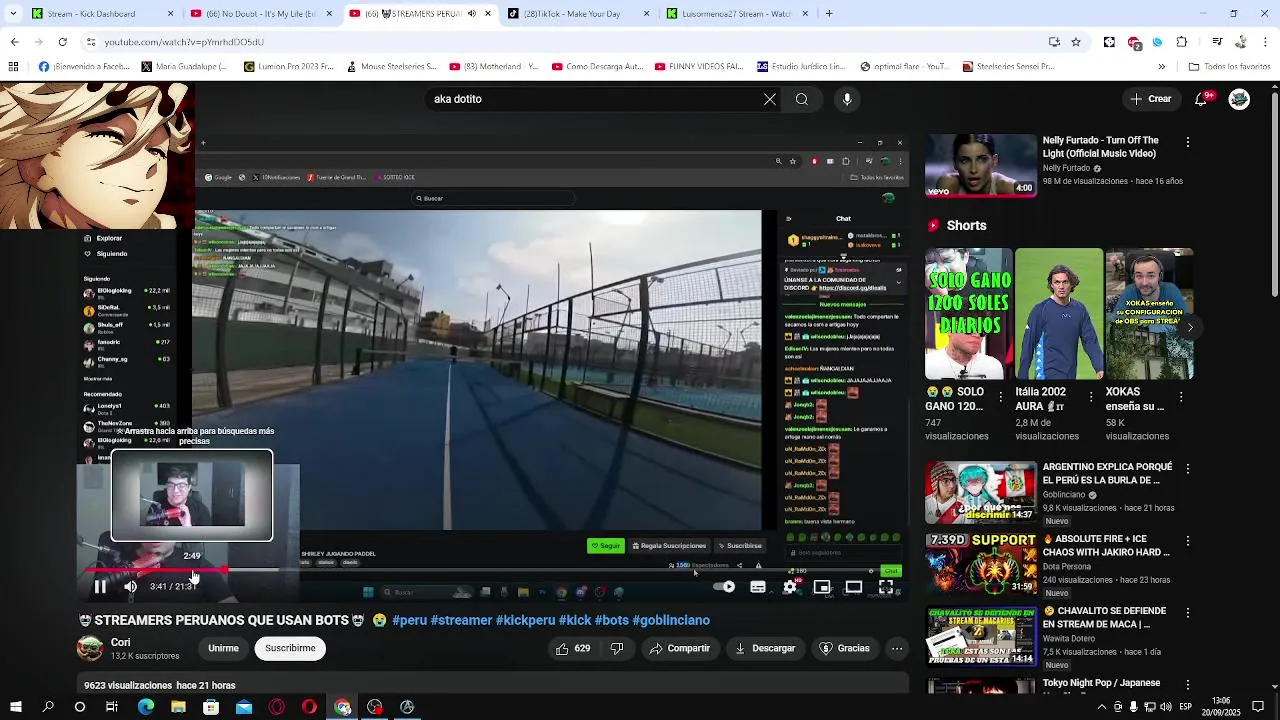Clear the search box with X
1280x720 pixels.
770,99
